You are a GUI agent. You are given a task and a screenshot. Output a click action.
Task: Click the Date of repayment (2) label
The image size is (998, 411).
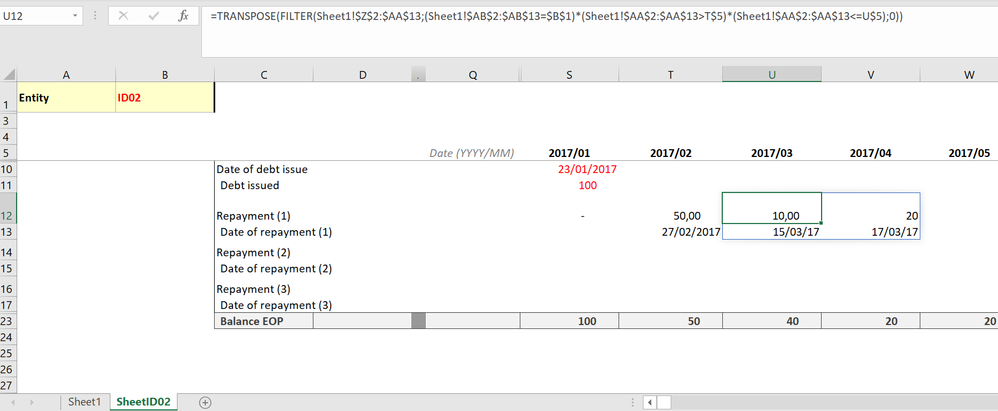click(x=276, y=268)
